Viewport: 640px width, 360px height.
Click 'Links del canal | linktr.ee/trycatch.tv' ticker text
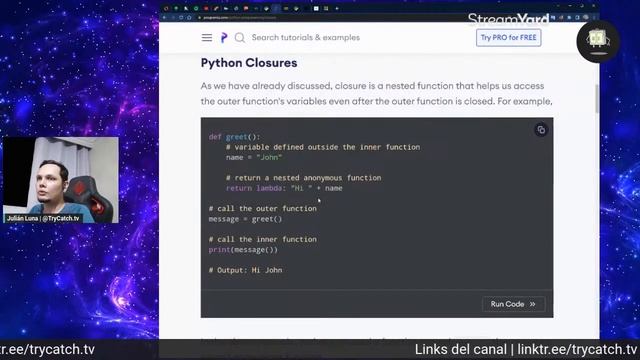(526, 350)
